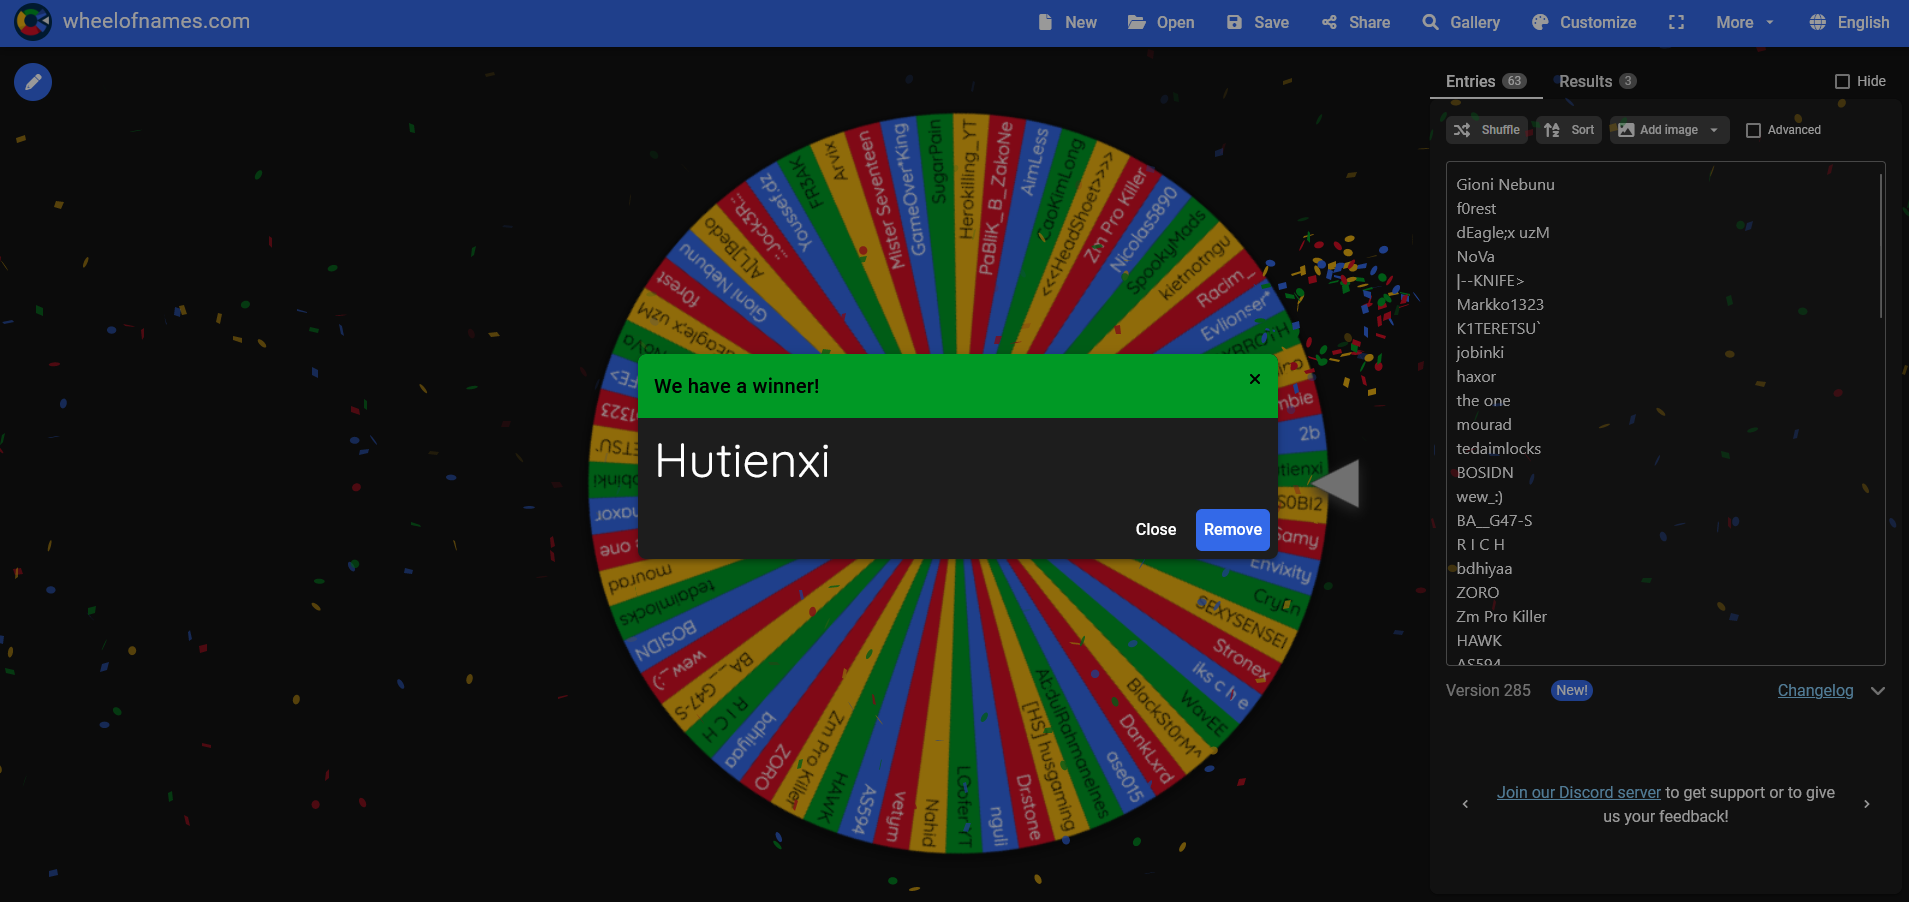Screen dimensions: 1909x902
Task: Click the Share icon button
Action: pos(1355,22)
